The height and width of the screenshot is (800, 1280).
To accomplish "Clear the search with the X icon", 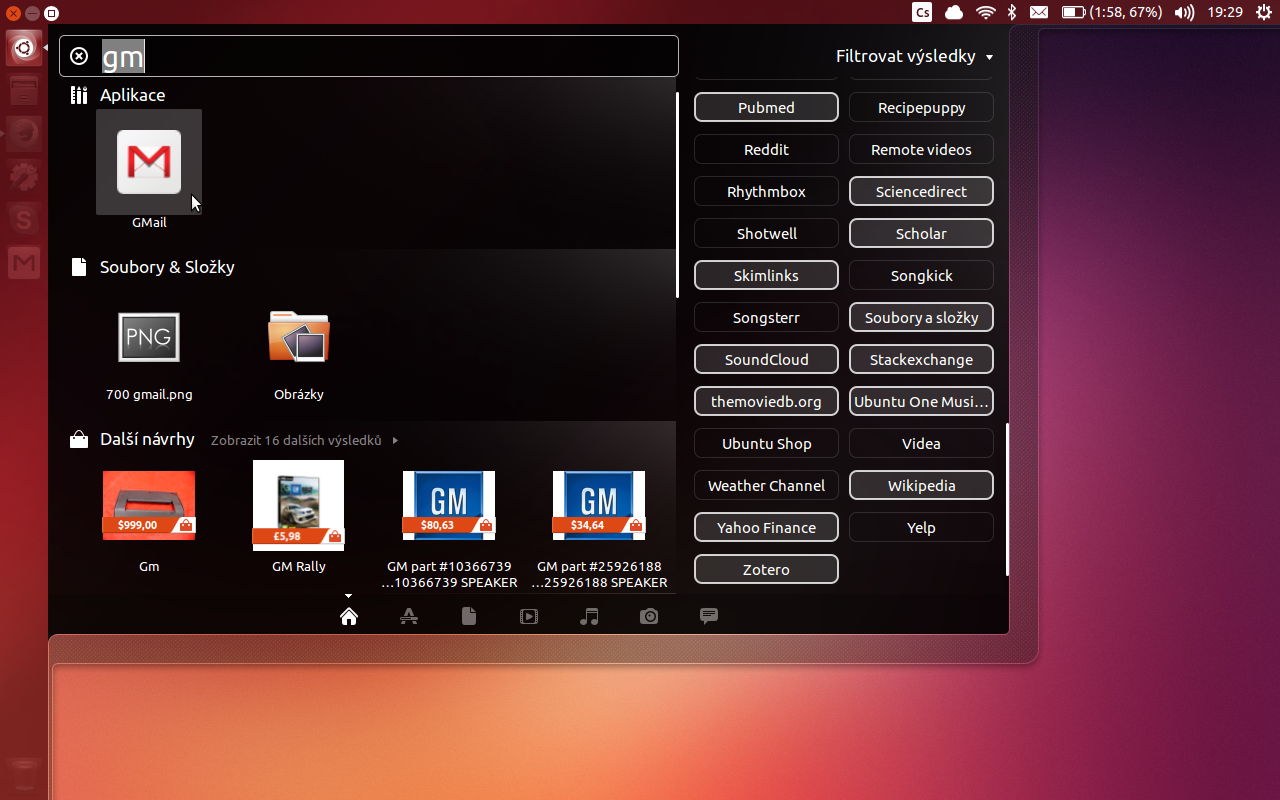I will pyautogui.click(x=80, y=56).
